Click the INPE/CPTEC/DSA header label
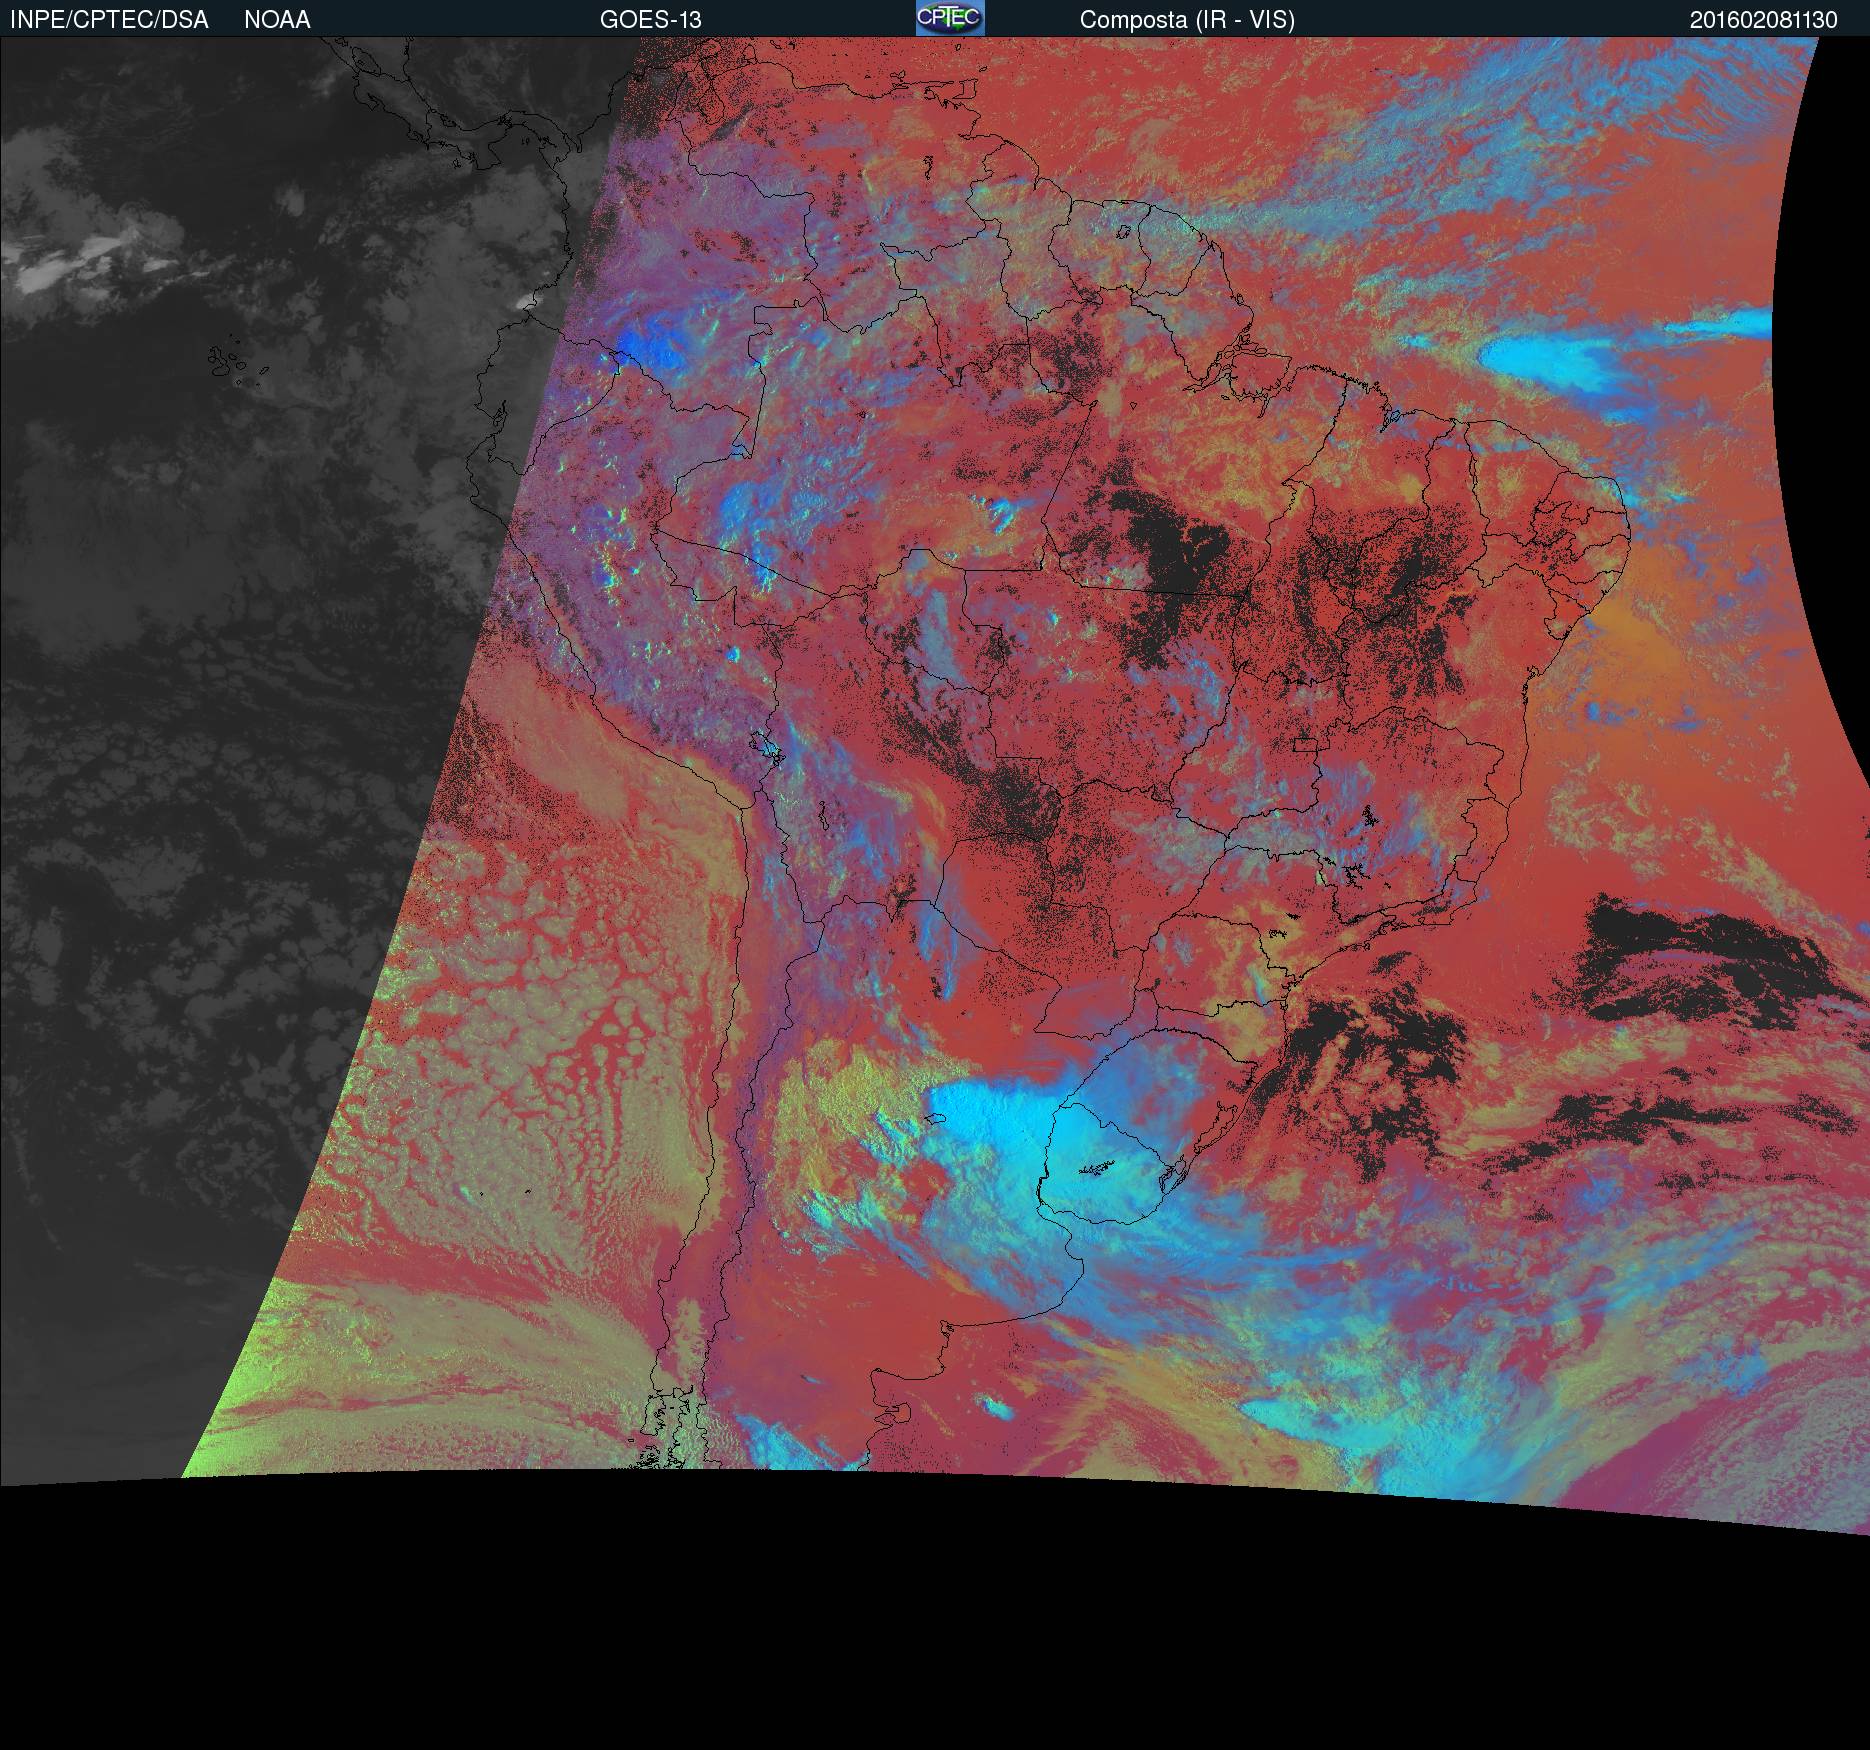This screenshot has height=1750, width=1870. point(109,20)
